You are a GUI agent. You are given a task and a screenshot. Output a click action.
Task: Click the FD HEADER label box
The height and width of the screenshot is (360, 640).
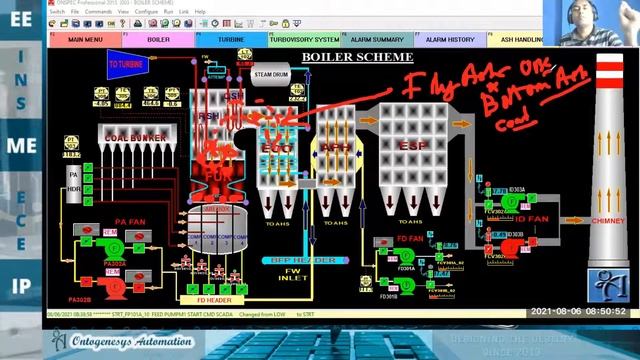(212, 300)
